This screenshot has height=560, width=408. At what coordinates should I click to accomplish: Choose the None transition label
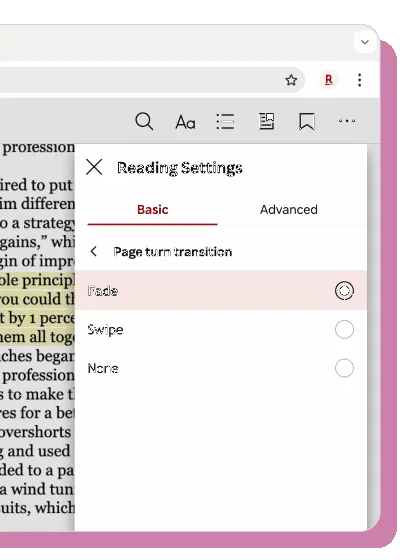click(x=103, y=368)
